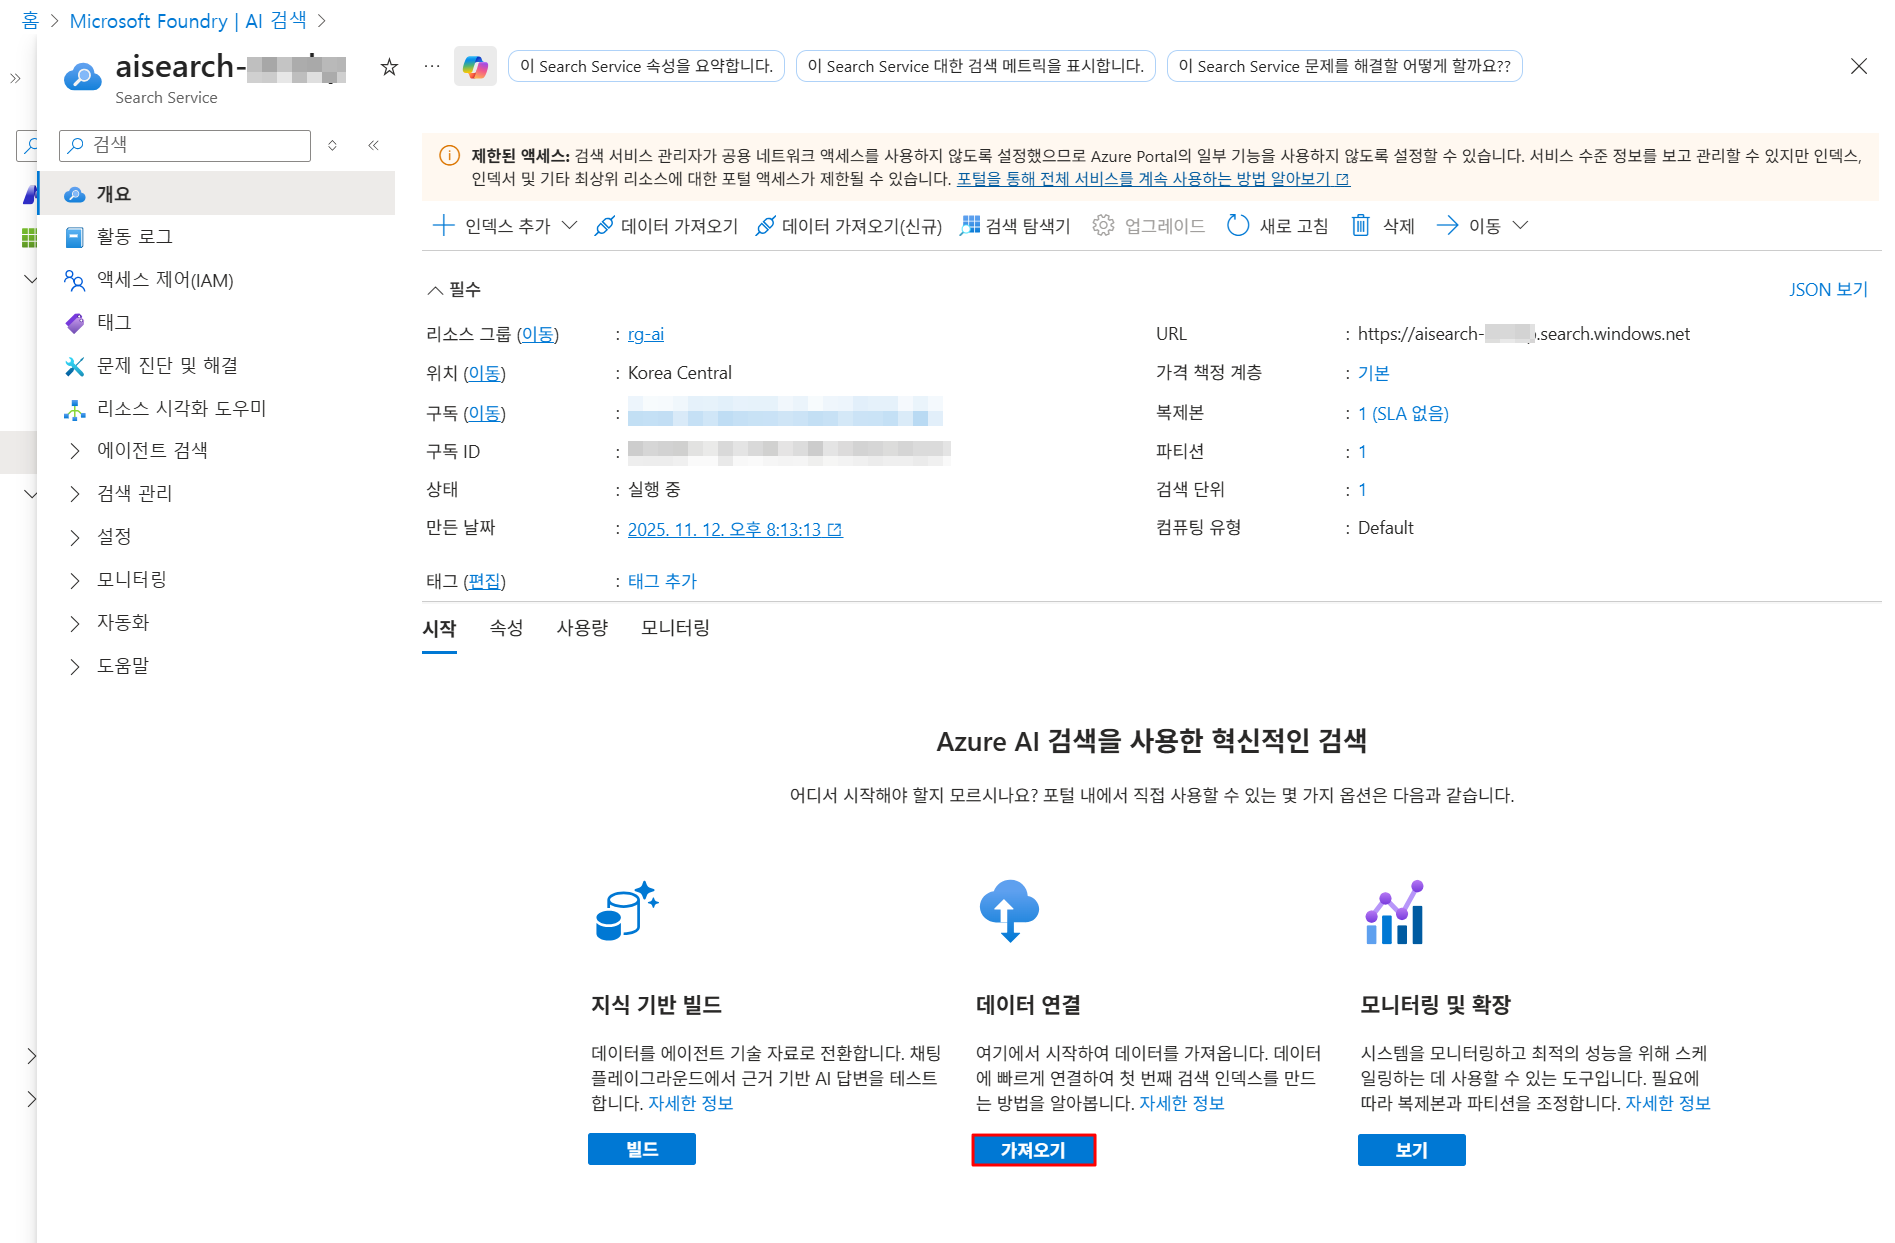Open the 만든 날짜 timestamp link

(735, 530)
